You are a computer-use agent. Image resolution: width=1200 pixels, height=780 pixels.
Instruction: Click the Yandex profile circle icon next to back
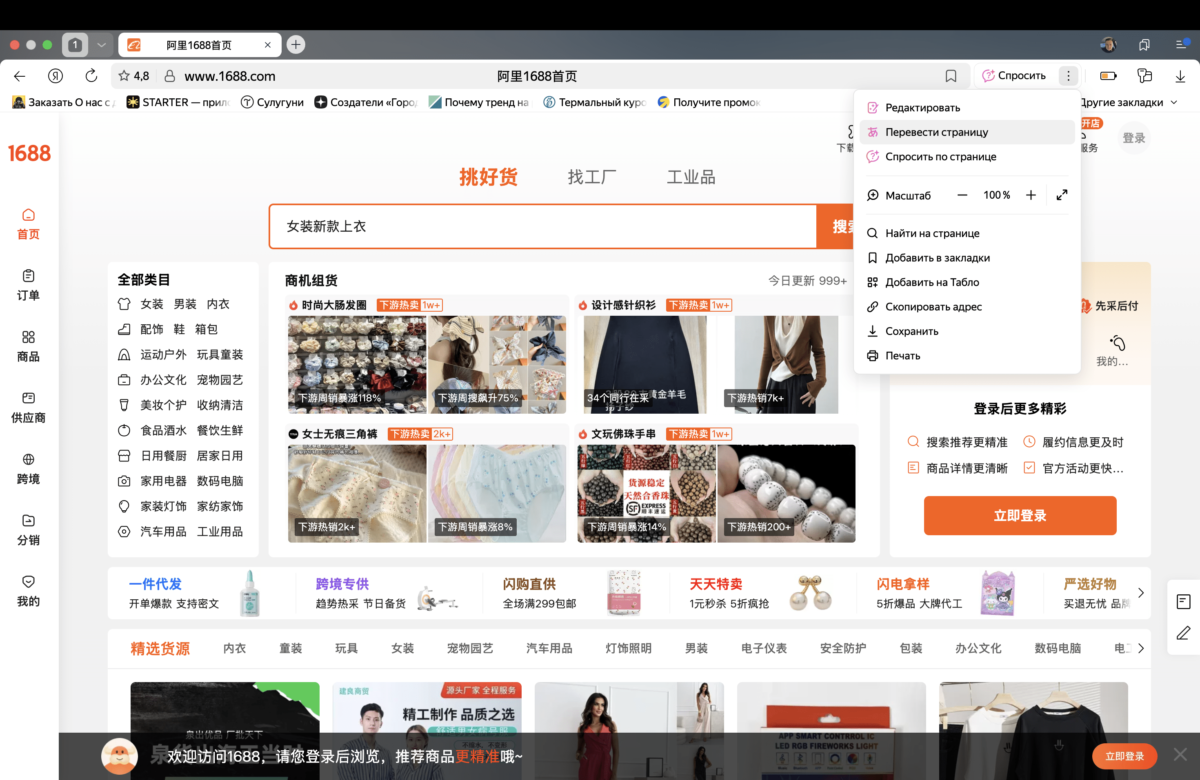coord(56,76)
